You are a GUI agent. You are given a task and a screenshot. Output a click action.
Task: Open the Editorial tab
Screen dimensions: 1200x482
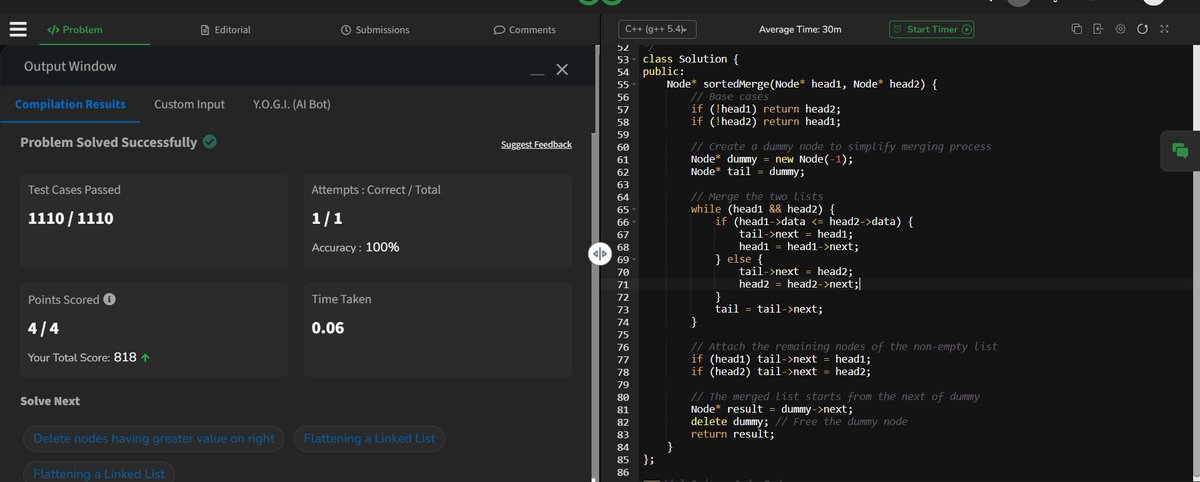click(x=225, y=30)
